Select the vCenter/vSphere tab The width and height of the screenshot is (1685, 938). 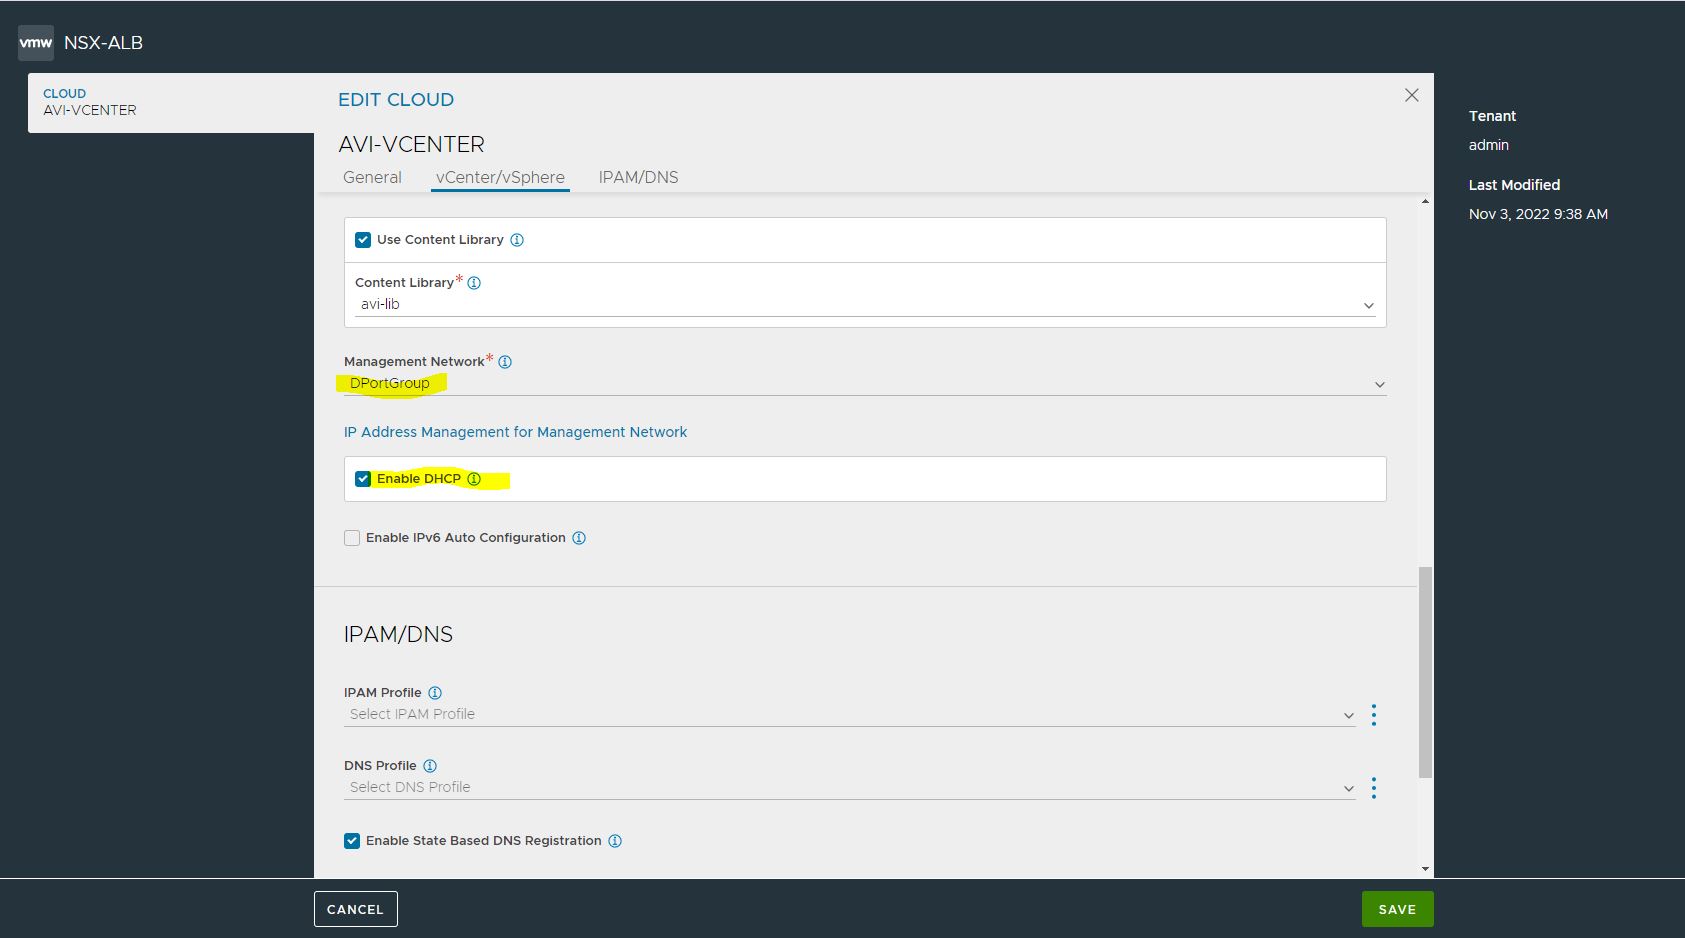pos(500,177)
